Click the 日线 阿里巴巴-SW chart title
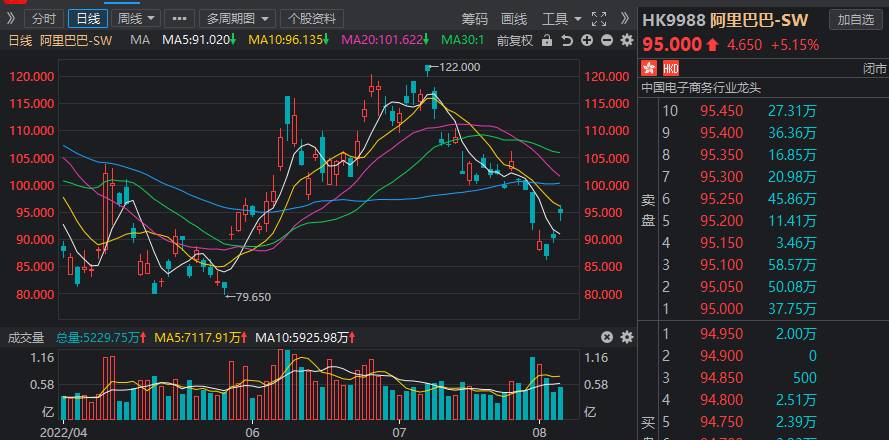Image resolution: width=889 pixels, height=440 pixels. (60, 40)
